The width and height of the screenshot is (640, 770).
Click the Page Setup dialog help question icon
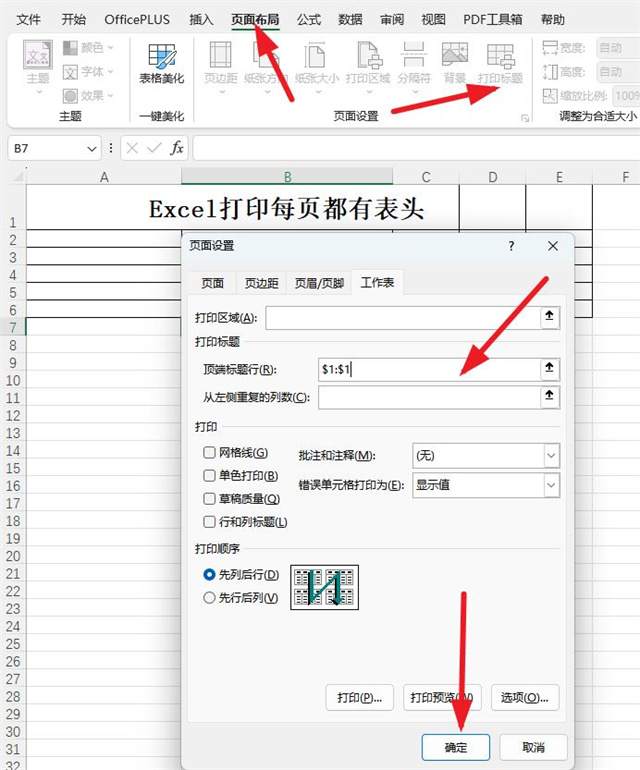tap(511, 246)
